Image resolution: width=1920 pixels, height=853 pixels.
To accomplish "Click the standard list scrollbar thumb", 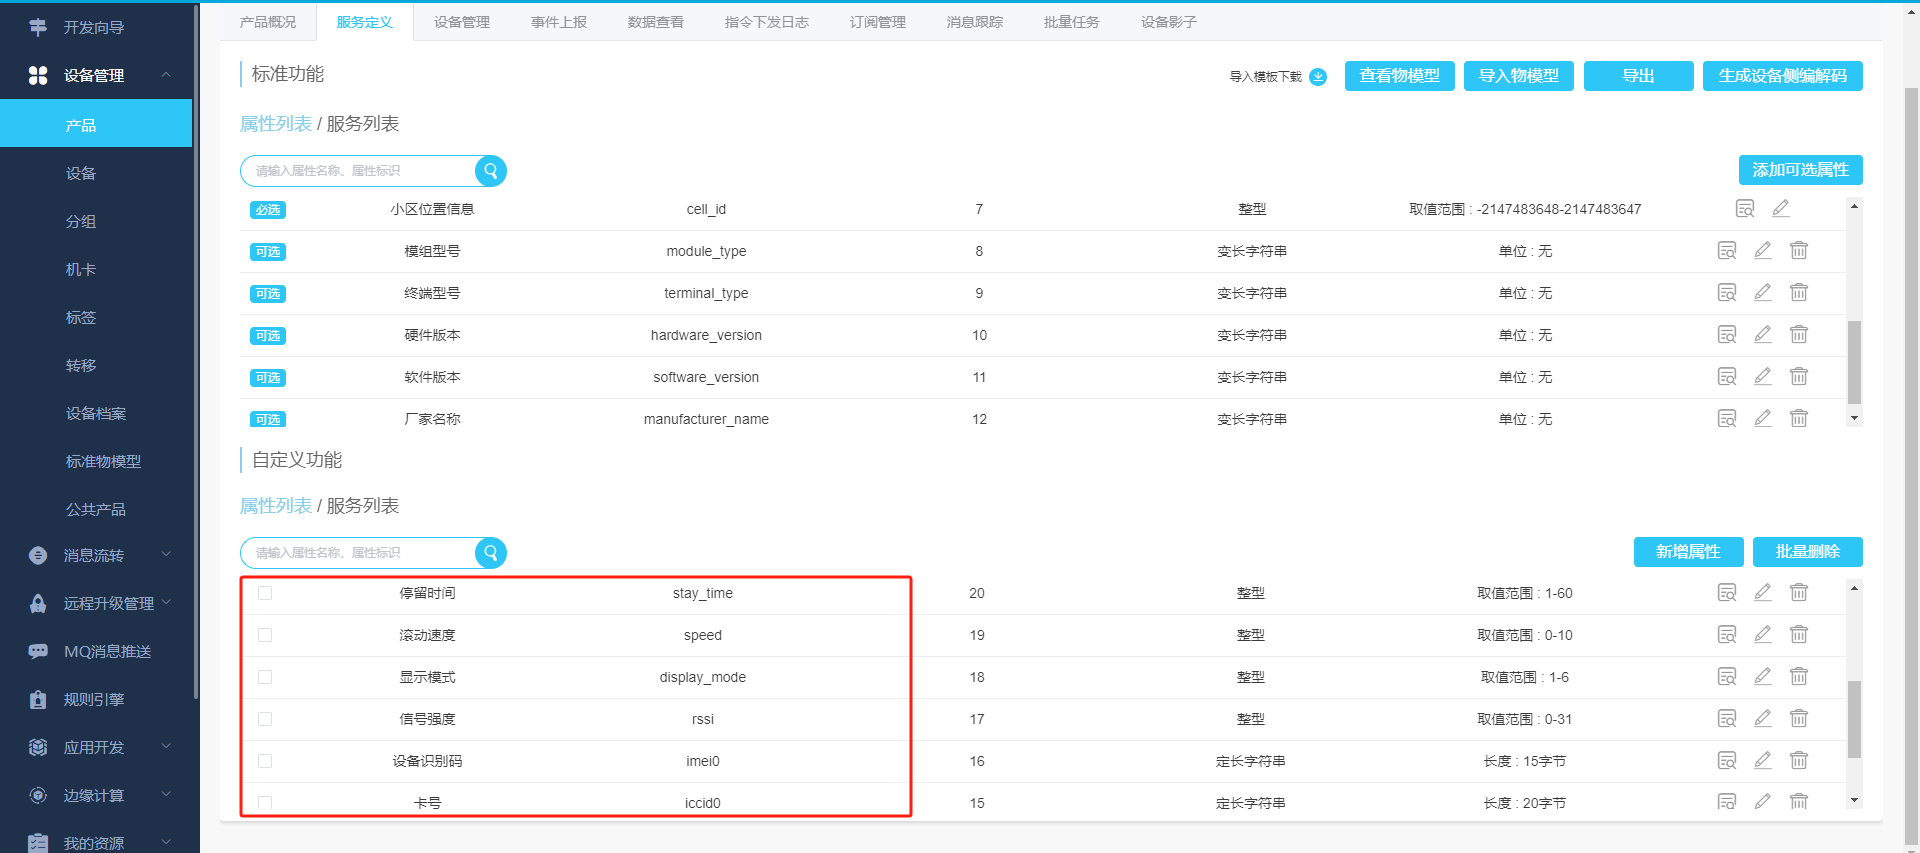I will 1854,362.
